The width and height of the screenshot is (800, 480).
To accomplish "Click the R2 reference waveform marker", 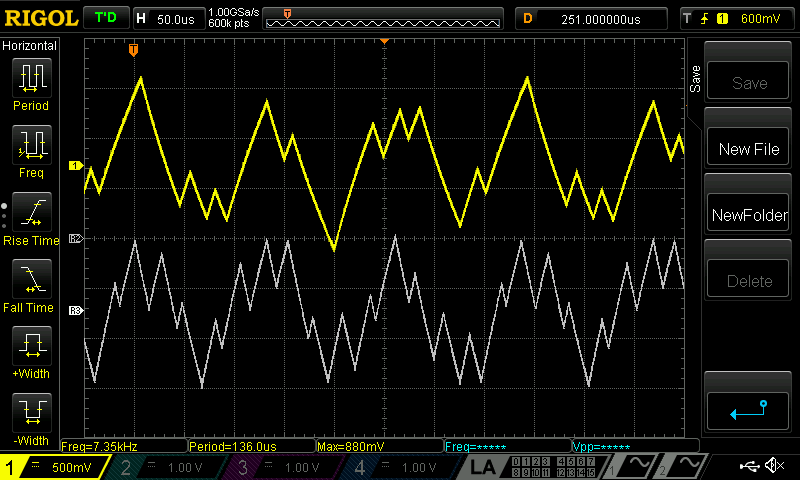I will (x=76, y=238).
